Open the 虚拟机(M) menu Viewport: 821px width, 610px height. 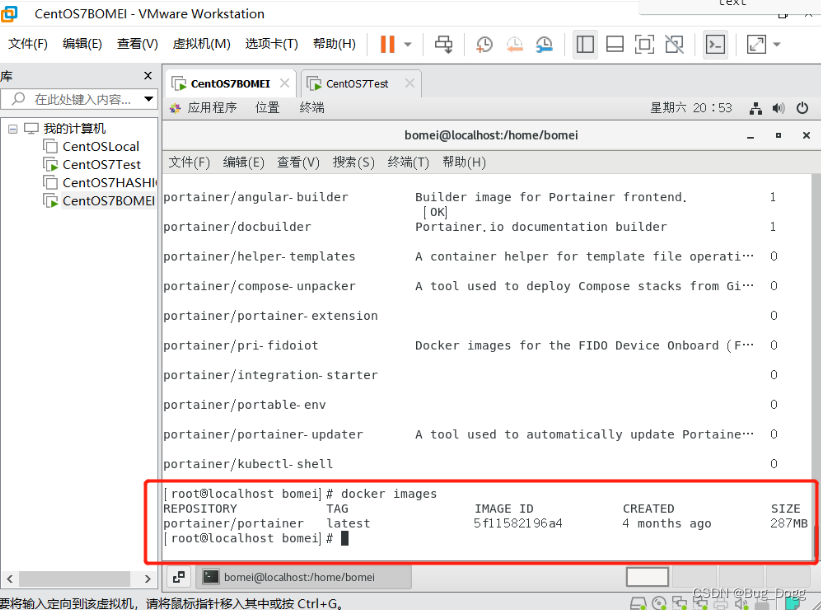202,43
